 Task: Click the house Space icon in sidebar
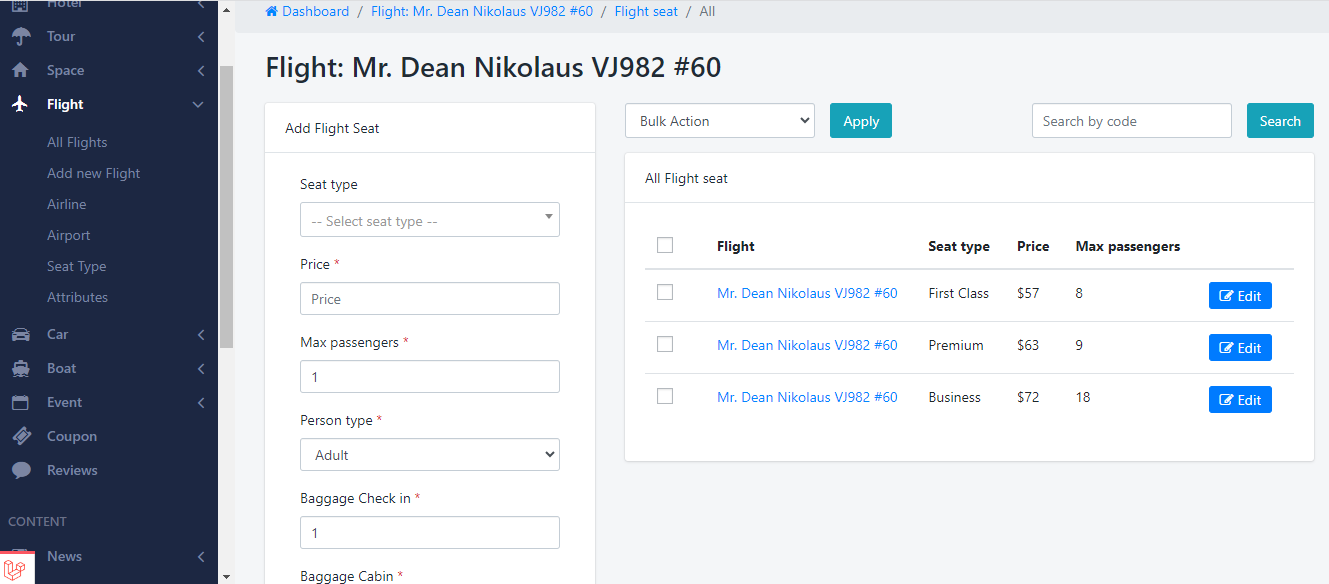point(20,70)
